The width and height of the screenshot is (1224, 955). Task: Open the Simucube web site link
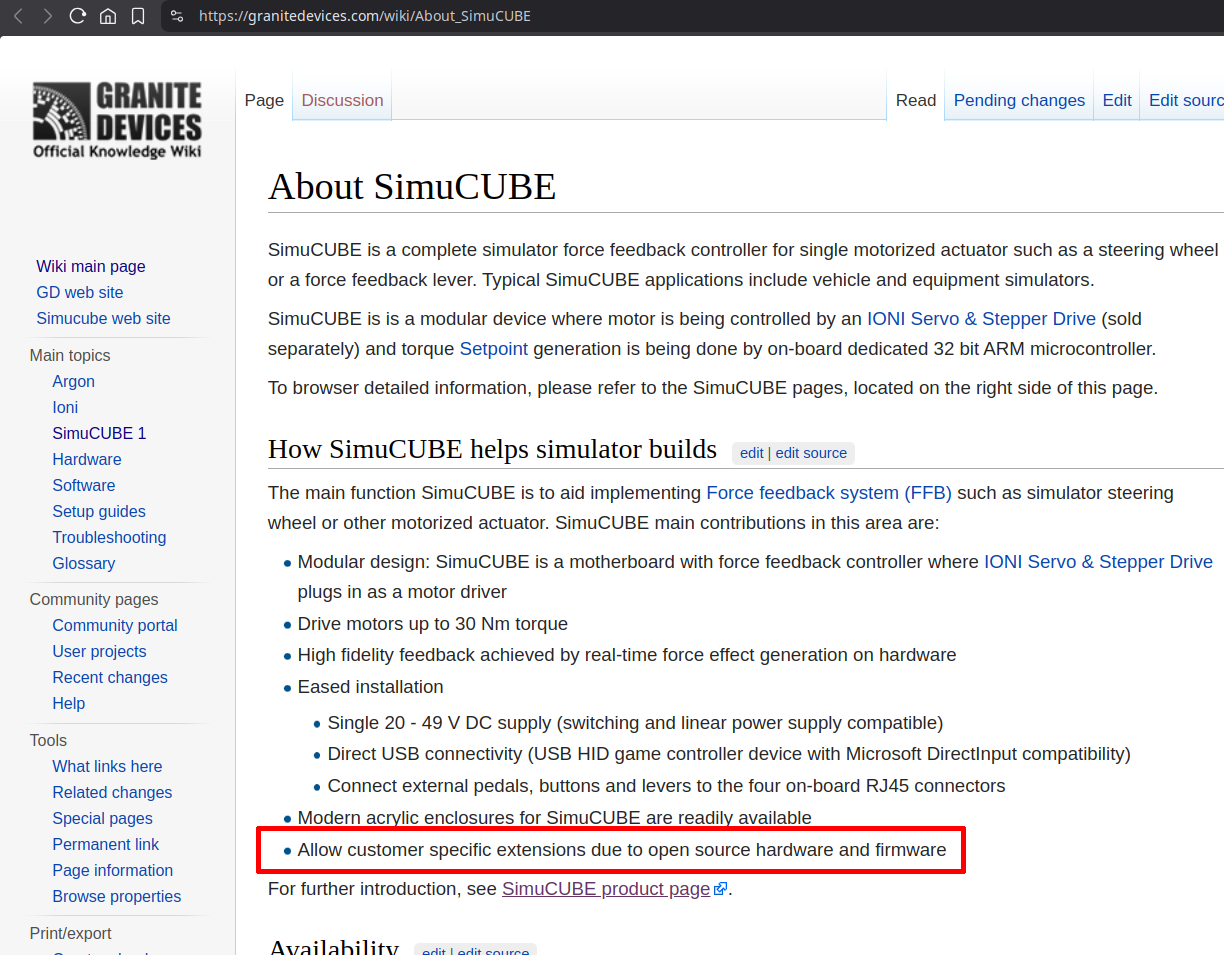[103, 318]
